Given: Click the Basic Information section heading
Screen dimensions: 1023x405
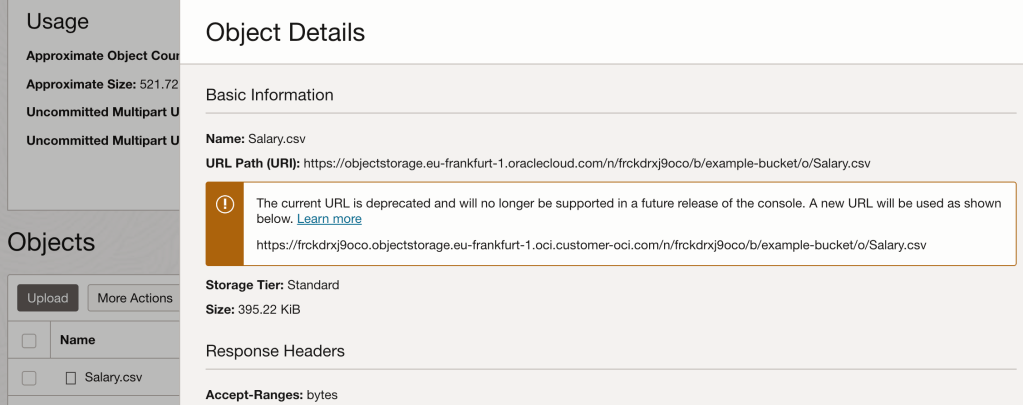Looking at the screenshot, I should tap(269, 95).
